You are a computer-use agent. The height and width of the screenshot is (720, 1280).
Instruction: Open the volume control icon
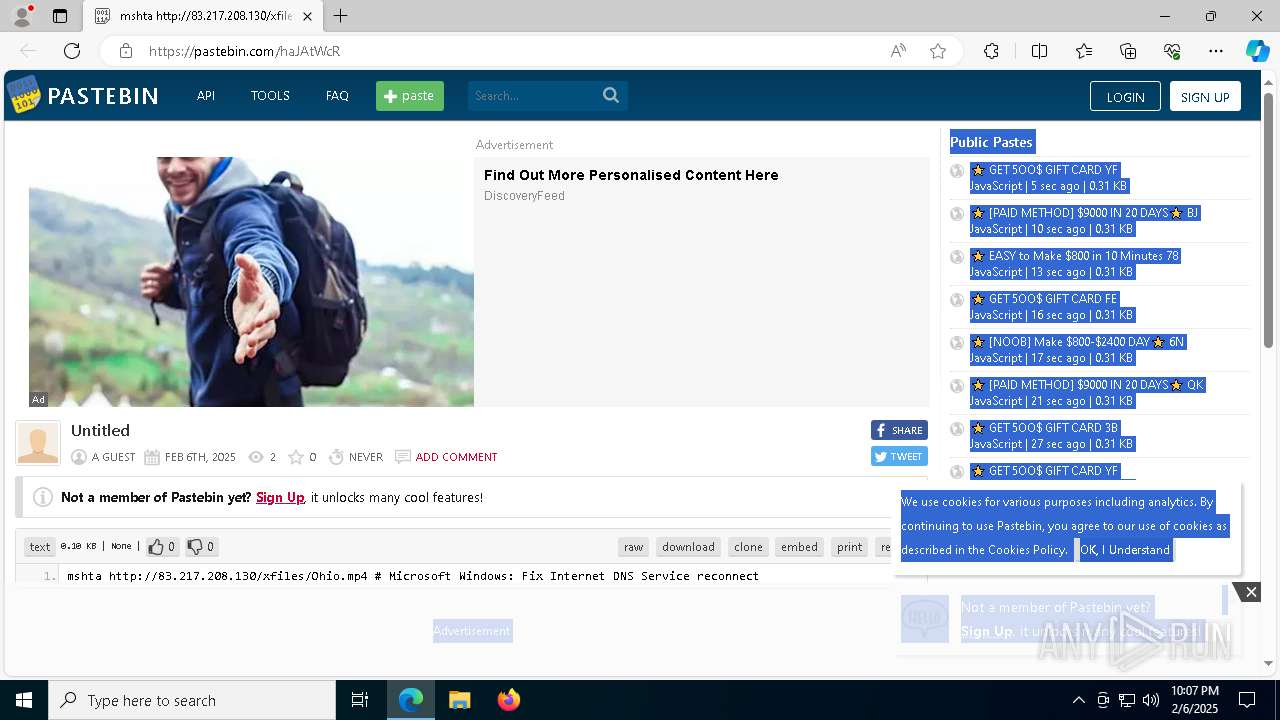click(x=1151, y=700)
